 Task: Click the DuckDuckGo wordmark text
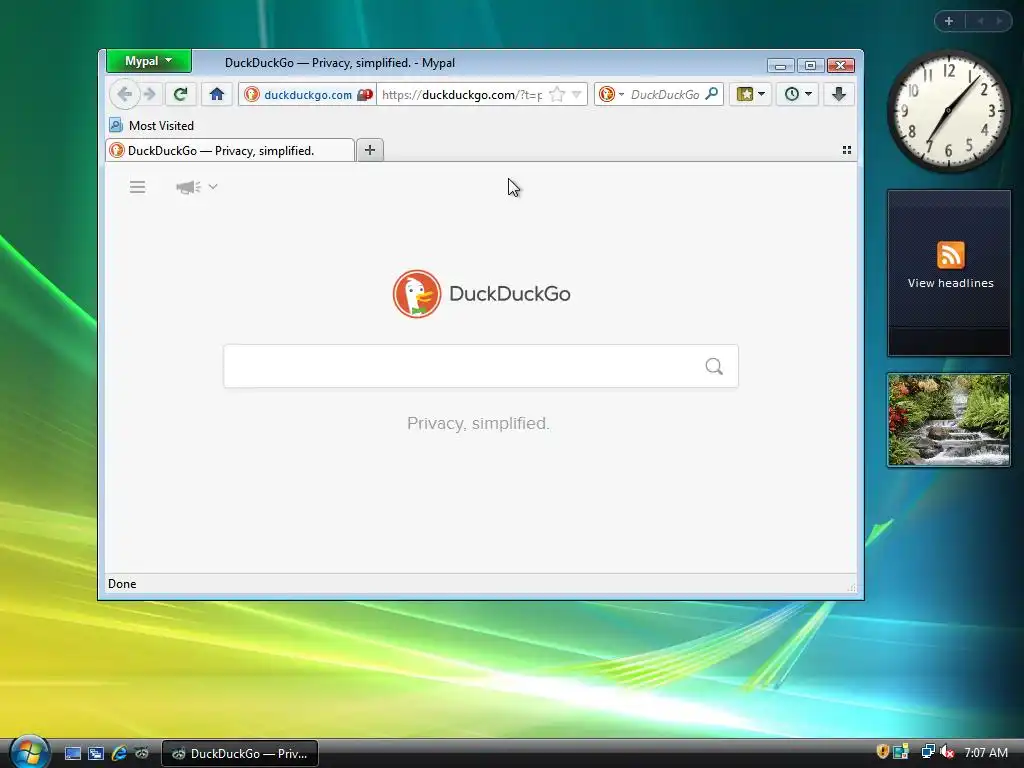[x=509, y=294]
